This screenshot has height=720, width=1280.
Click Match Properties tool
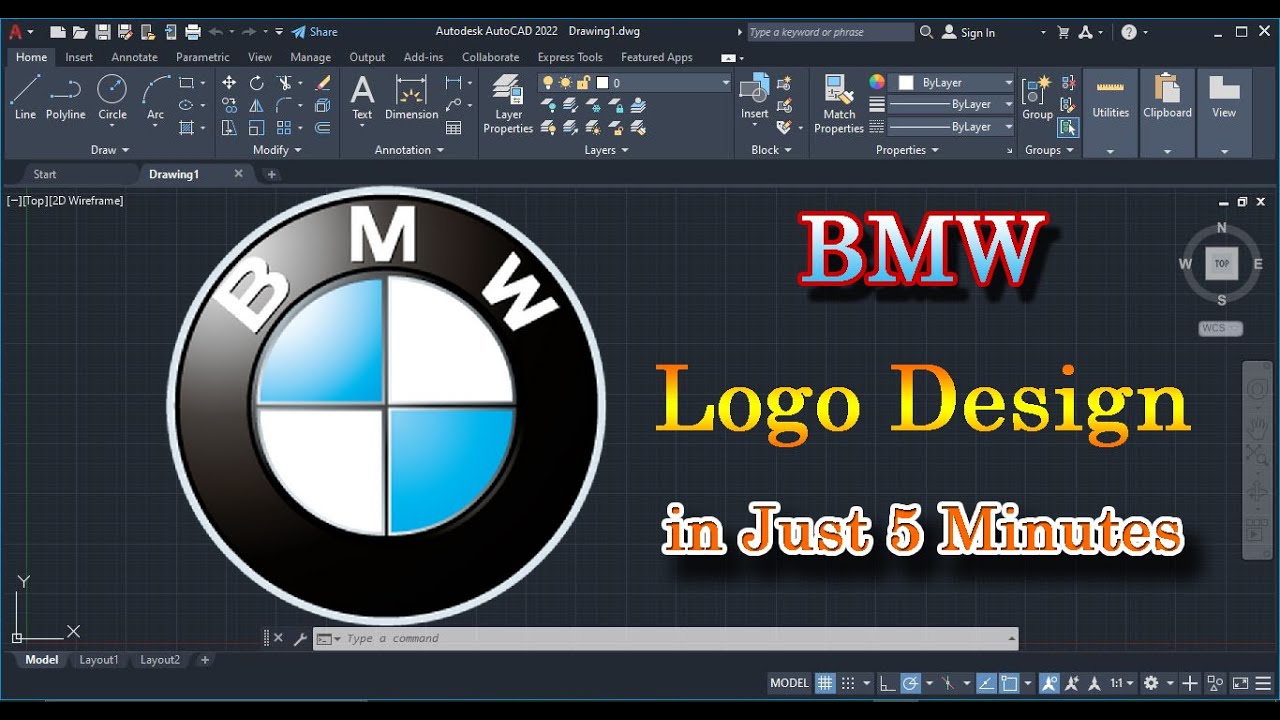pos(839,104)
